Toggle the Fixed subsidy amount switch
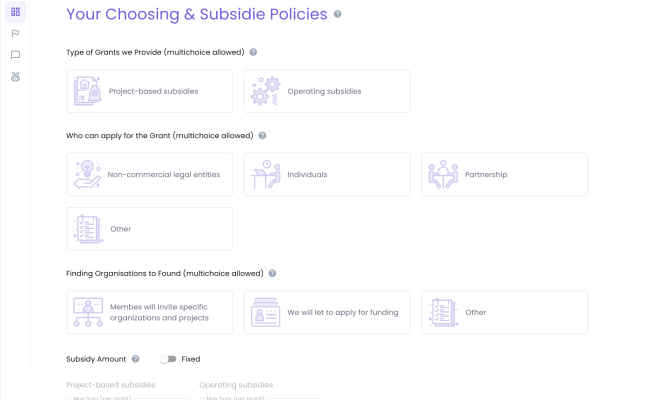650x400 pixels. tap(168, 359)
